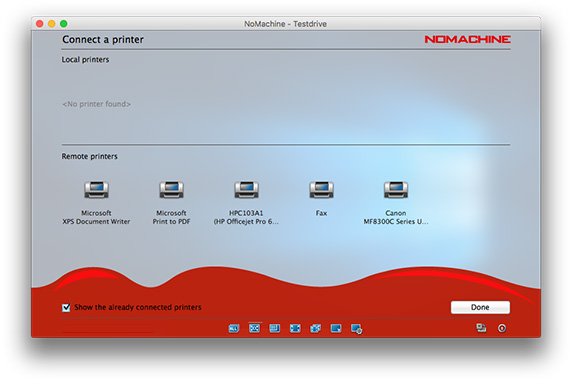Minimize the window with yellow button
569x379 pixels.
(x=52, y=24)
